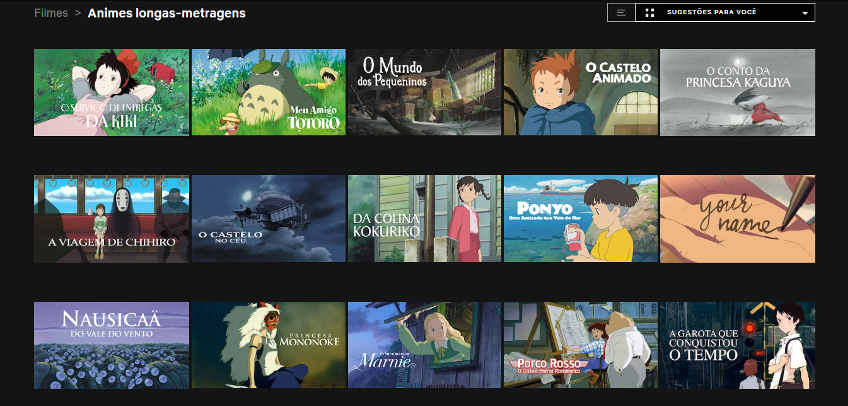The width and height of the screenshot is (848, 406).
Task: Open O Mundo dos Pequeninos thumbnail
Action: click(425, 92)
